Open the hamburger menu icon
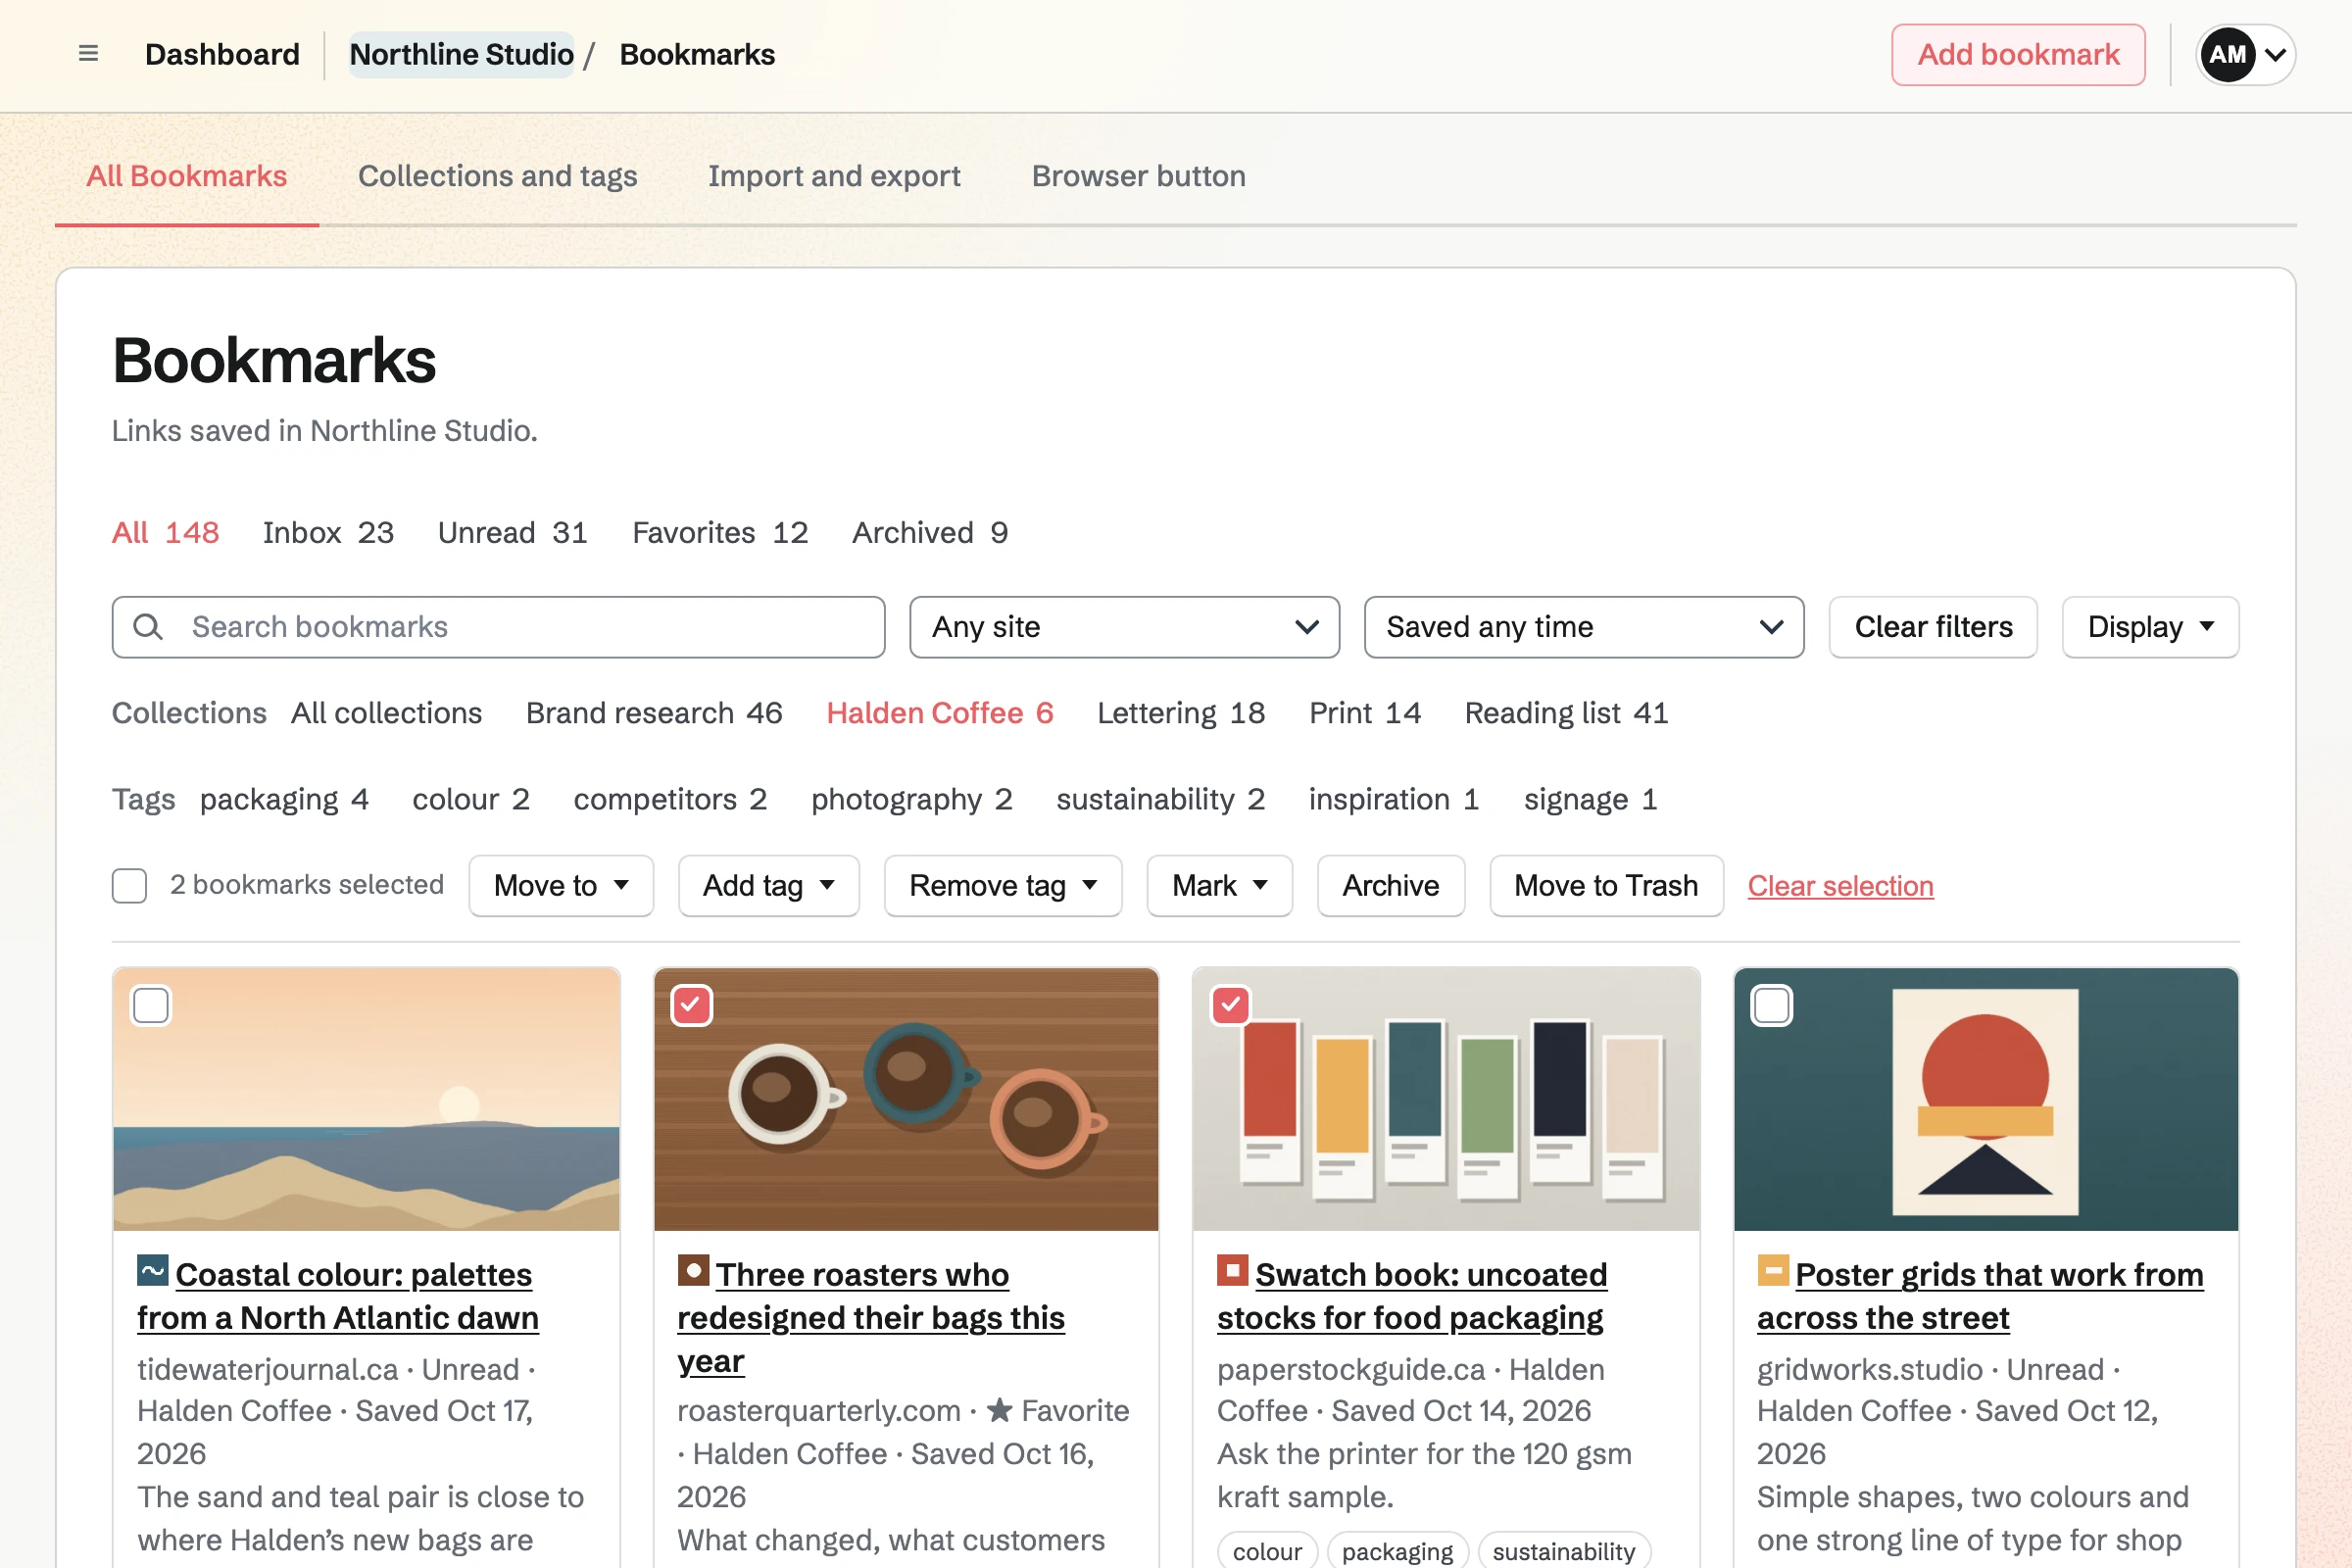 (x=88, y=54)
